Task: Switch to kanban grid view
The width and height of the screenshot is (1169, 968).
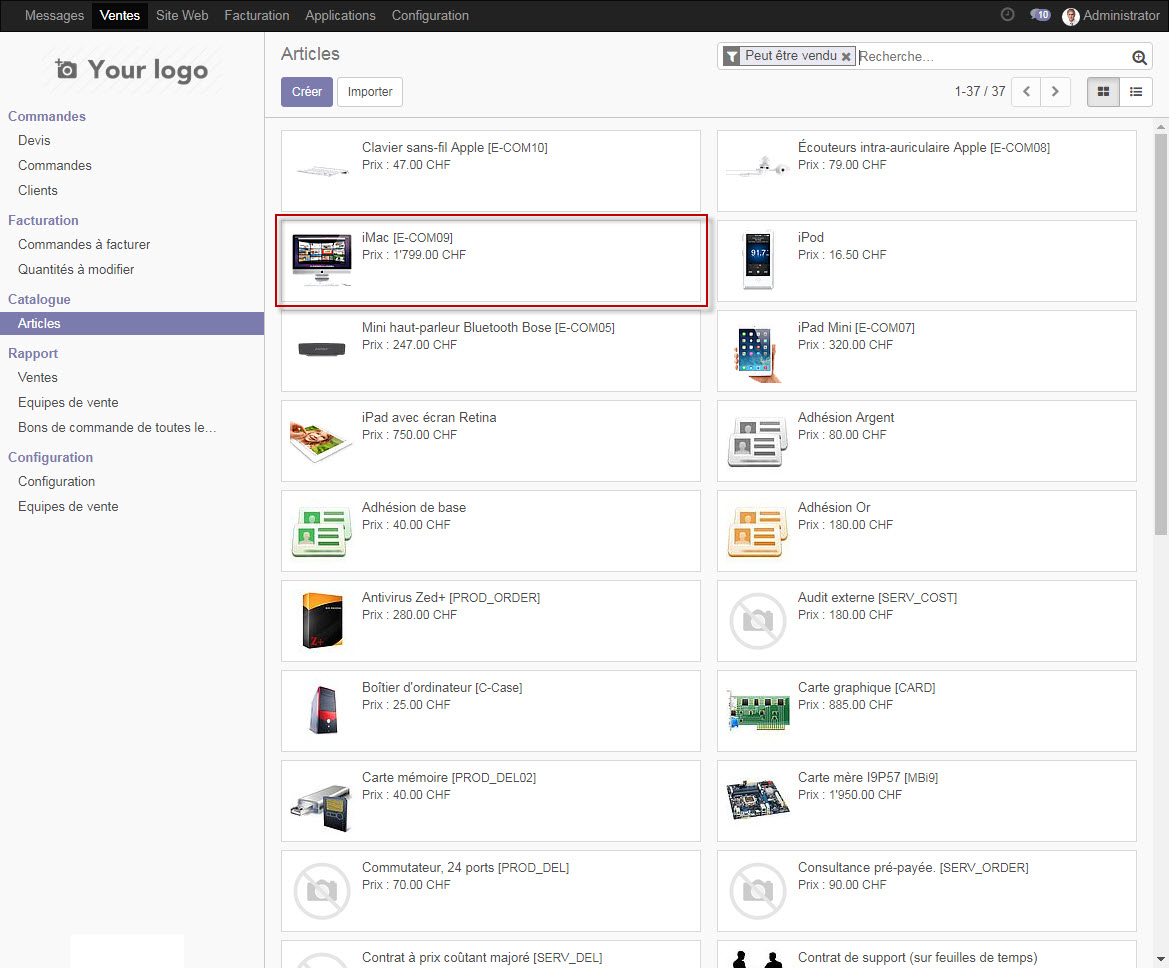Action: (x=1104, y=92)
